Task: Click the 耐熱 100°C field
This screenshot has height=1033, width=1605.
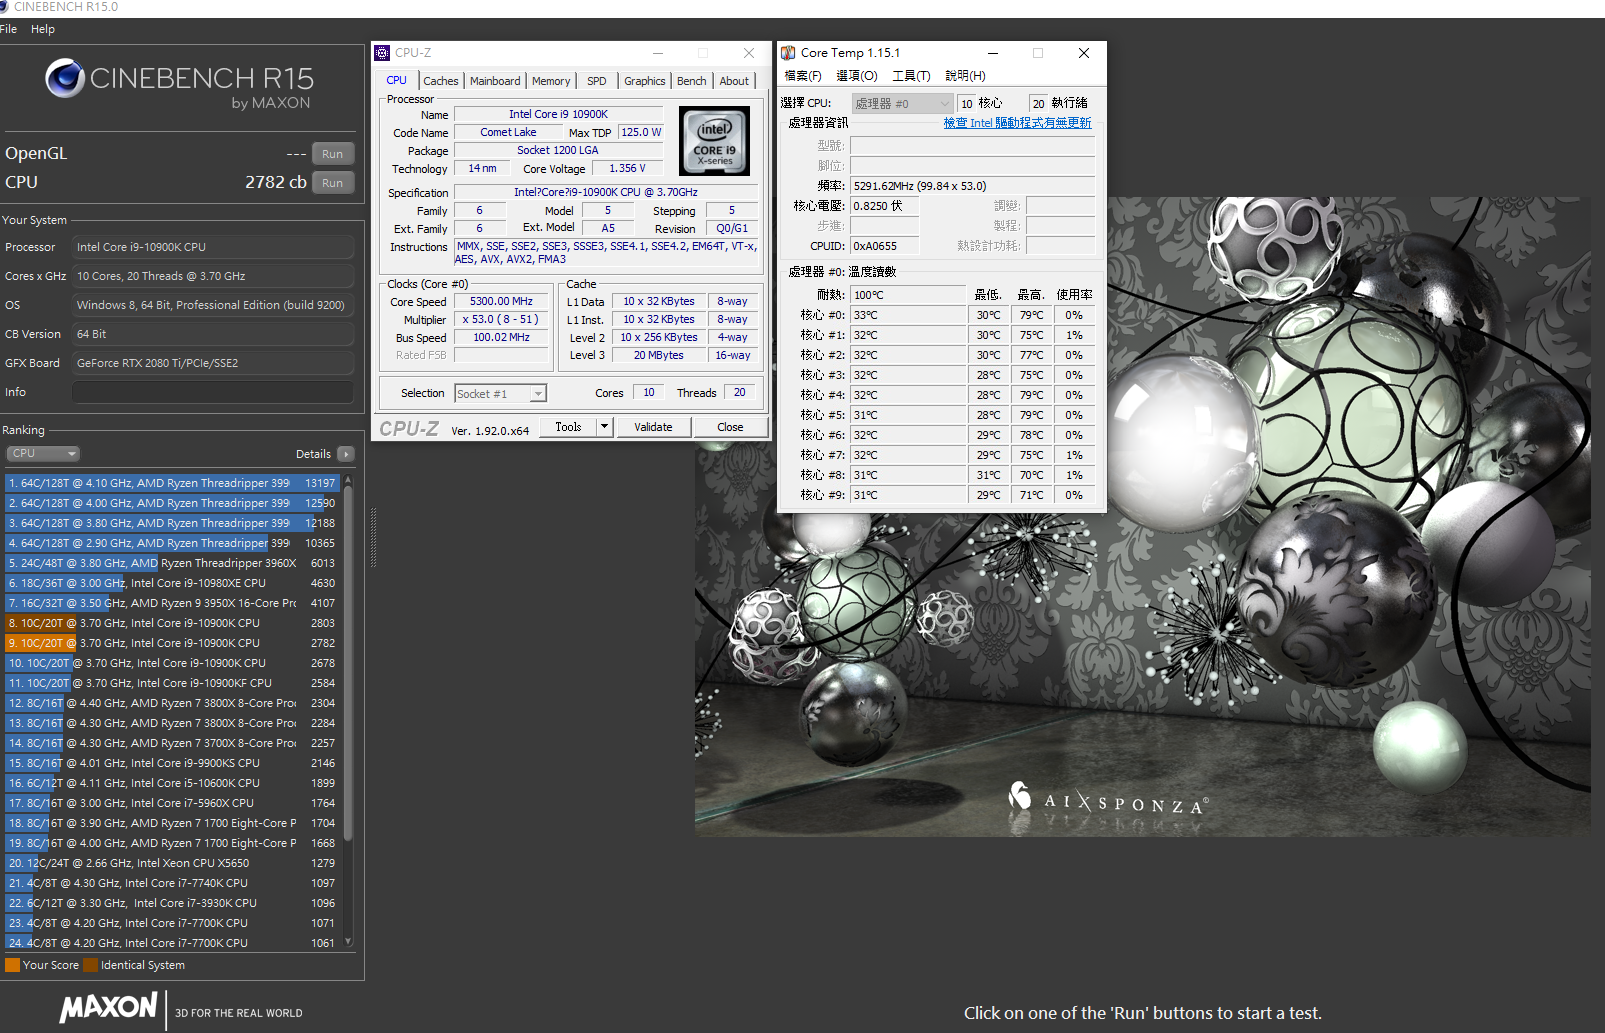Action: [908, 295]
